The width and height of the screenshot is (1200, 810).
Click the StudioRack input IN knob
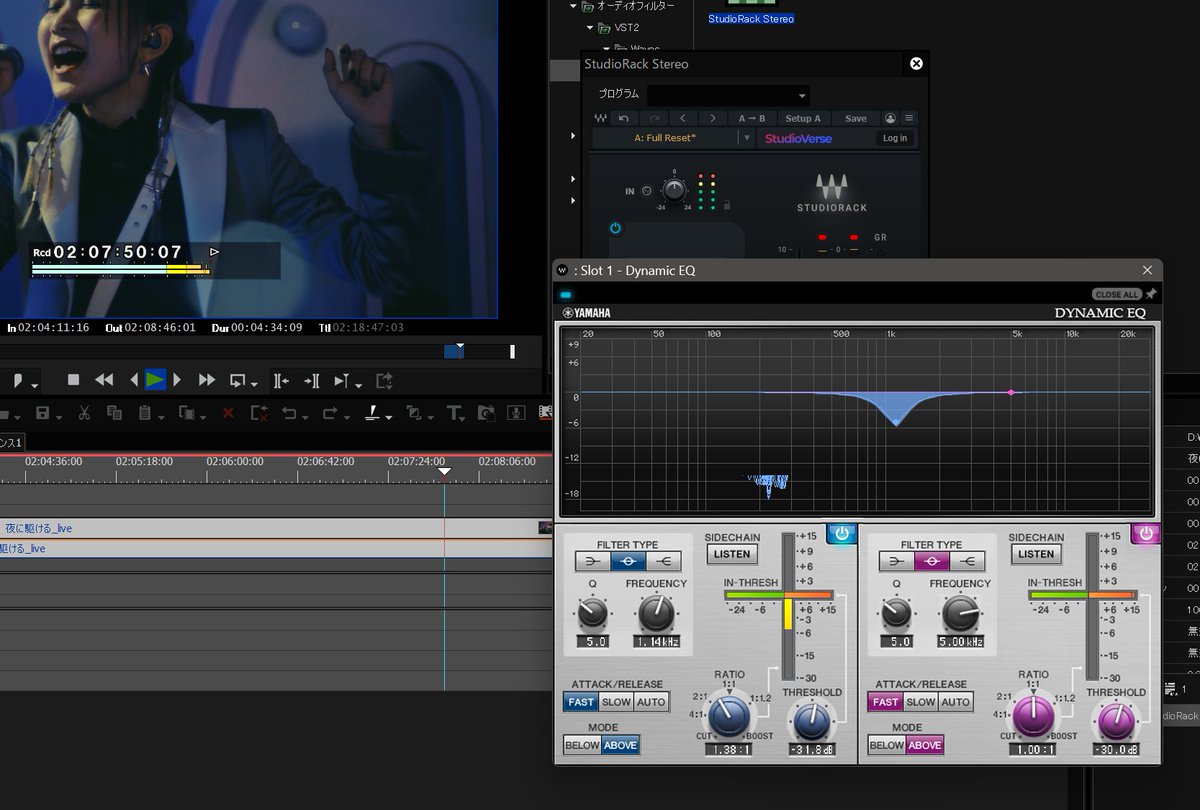[675, 190]
